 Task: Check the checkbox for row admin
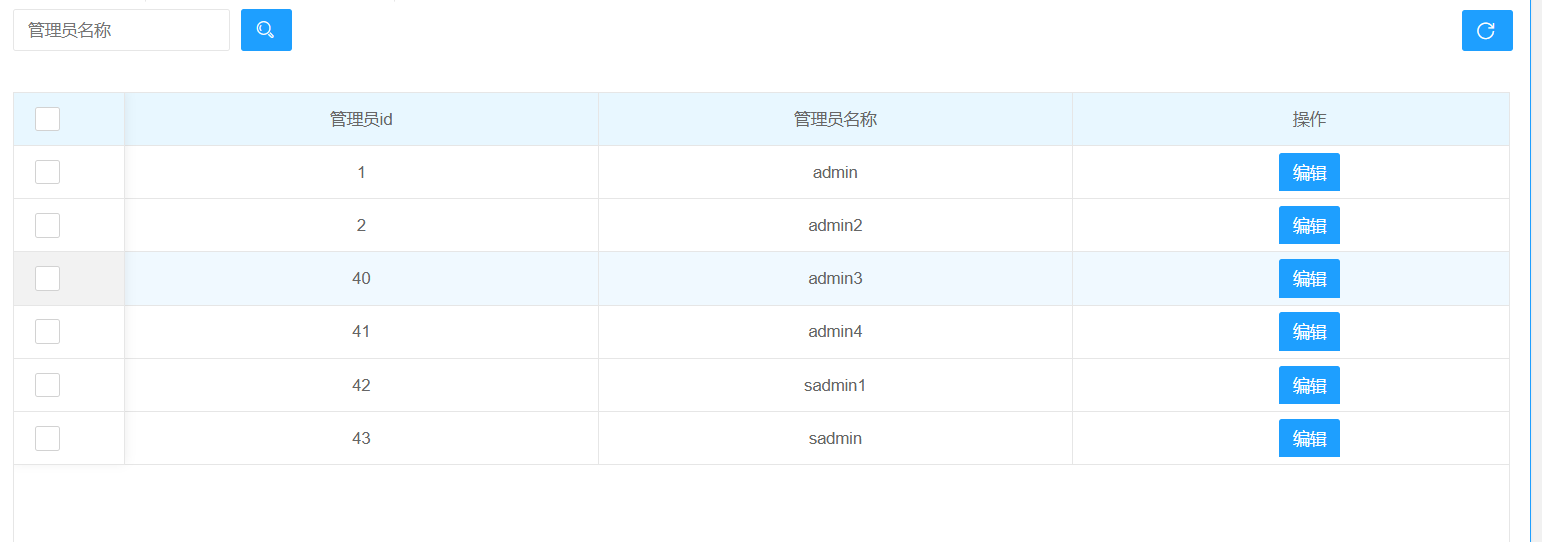pyautogui.click(x=47, y=172)
